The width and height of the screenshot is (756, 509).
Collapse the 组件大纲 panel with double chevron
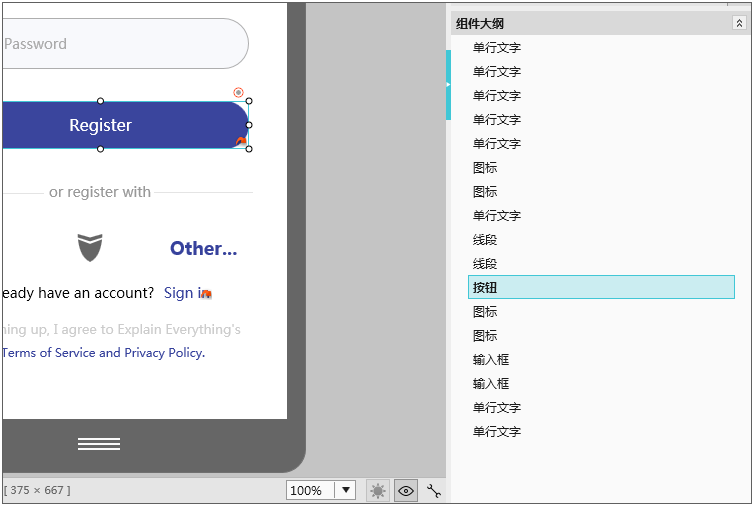pos(739,23)
